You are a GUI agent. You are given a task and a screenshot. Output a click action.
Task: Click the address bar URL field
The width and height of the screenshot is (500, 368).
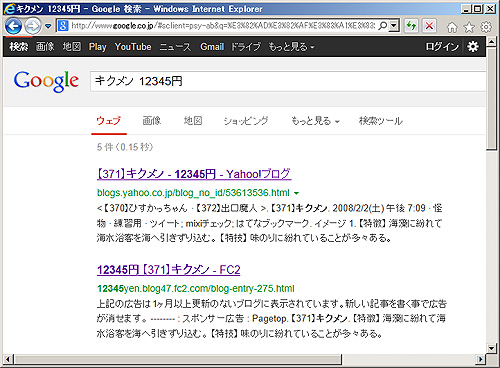pyautogui.click(x=223, y=26)
